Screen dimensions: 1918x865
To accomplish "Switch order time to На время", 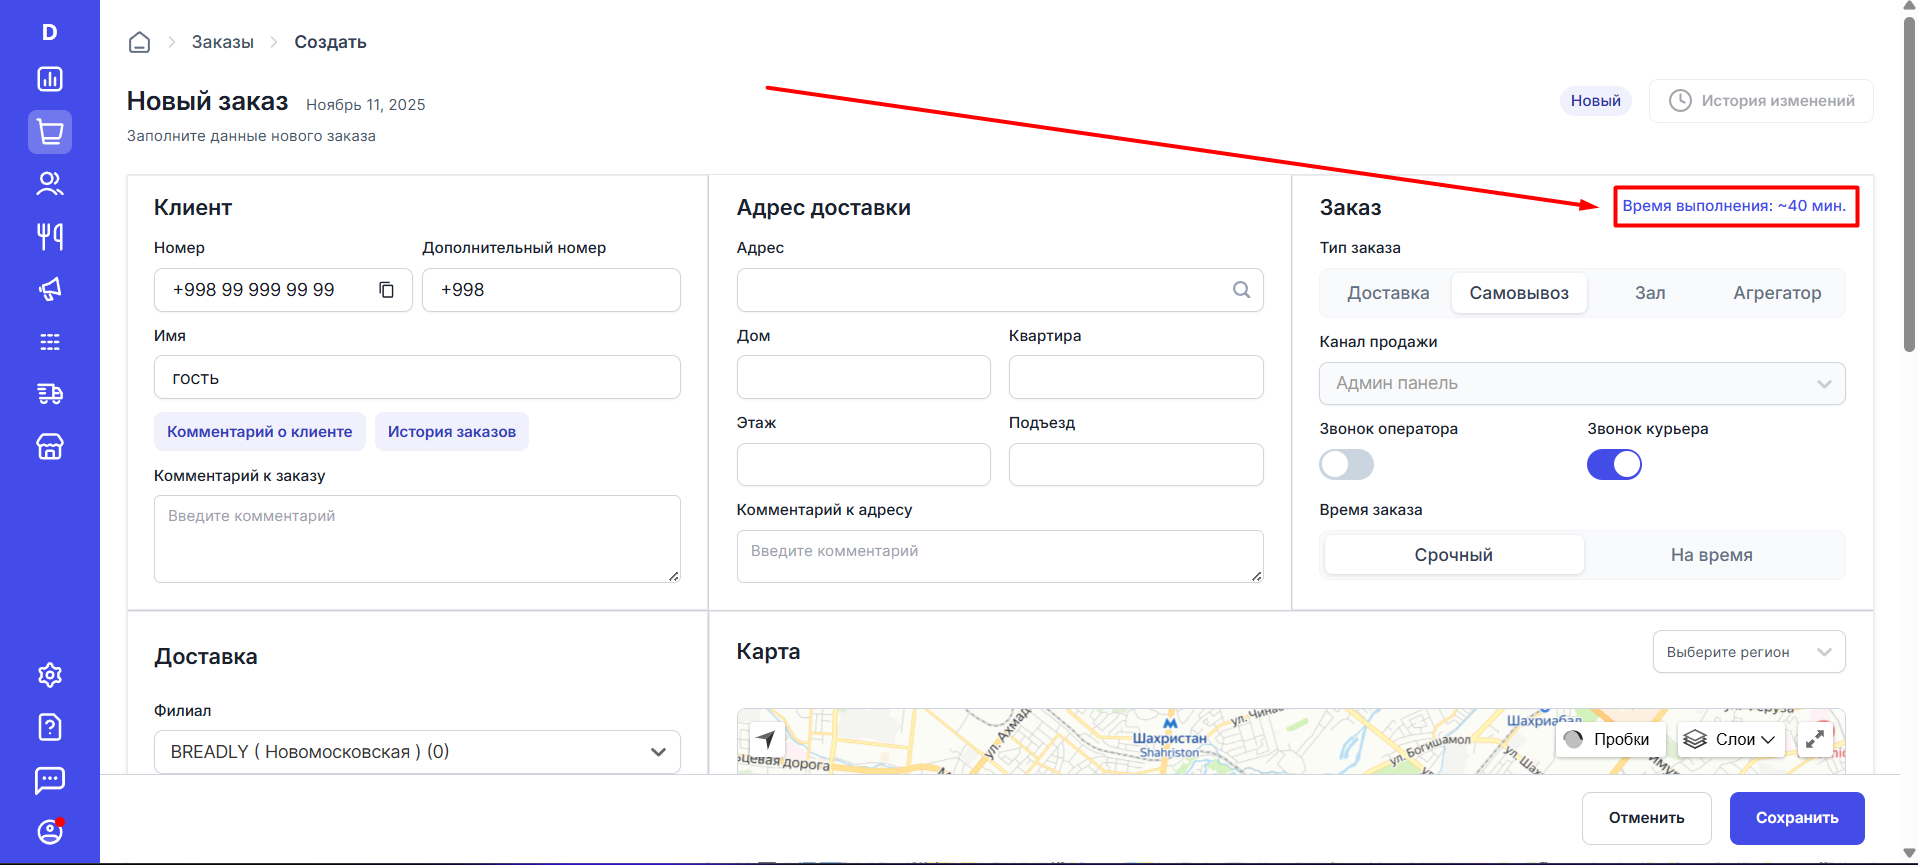I will 1711,555.
